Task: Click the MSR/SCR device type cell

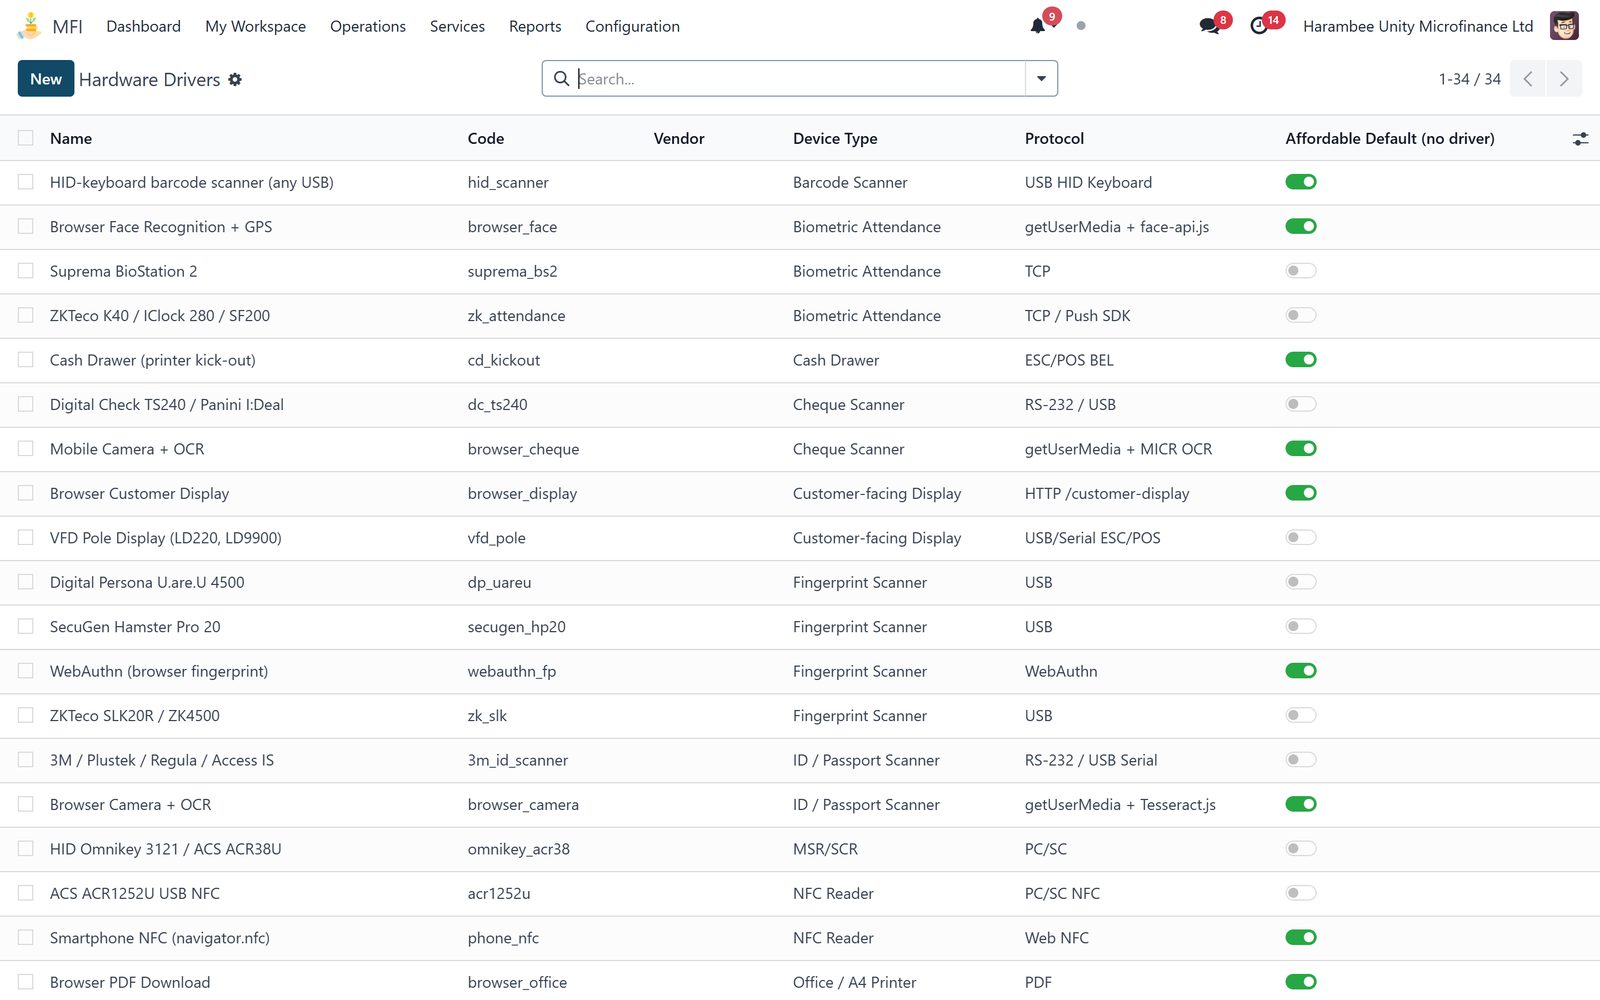Action: 825,849
